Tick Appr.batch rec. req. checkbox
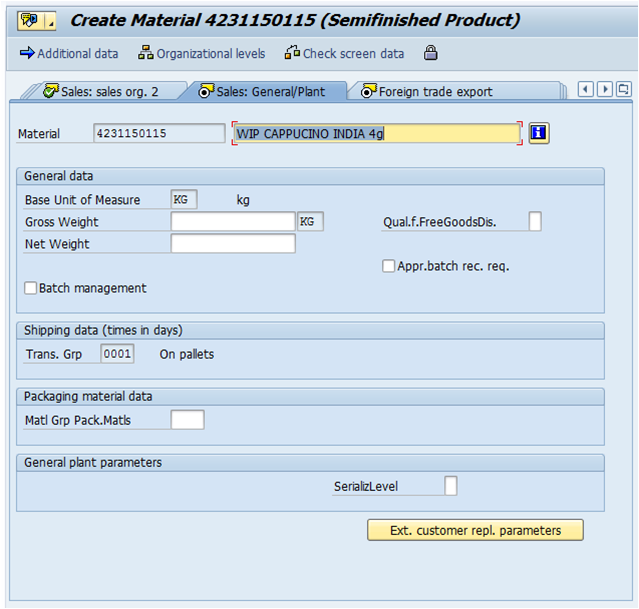 point(388,266)
